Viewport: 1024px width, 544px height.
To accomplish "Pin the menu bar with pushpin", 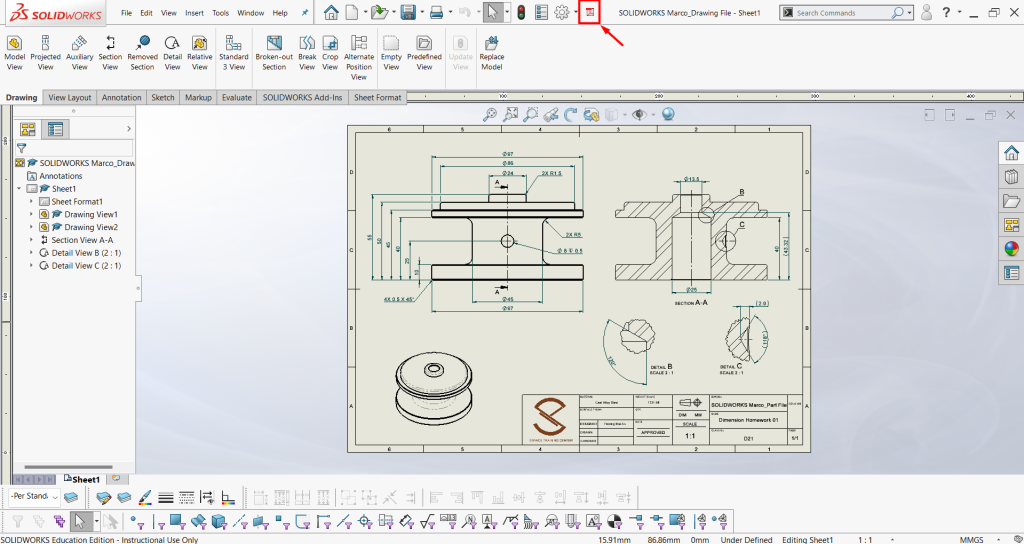I will (305, 12).
